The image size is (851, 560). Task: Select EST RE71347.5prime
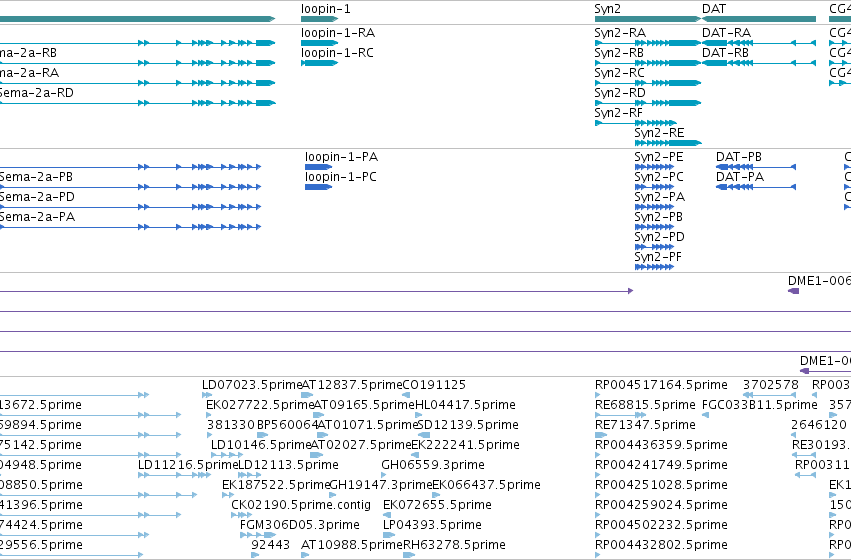(601, 435)
